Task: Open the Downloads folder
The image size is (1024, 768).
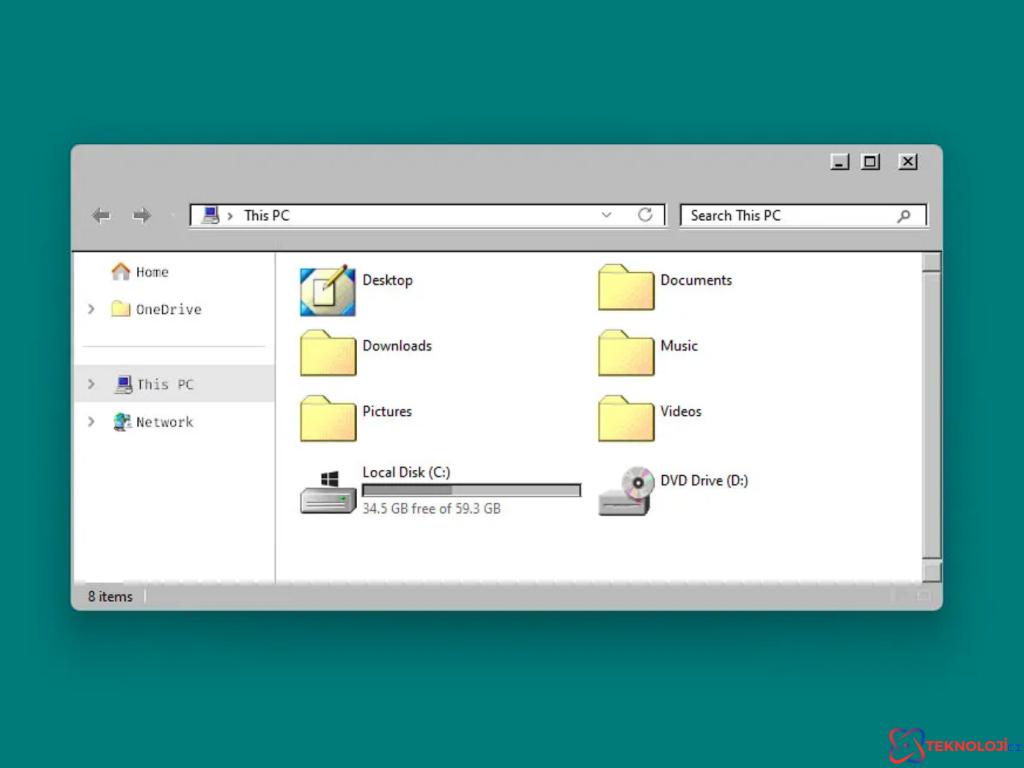Action: tap(326, 353)
